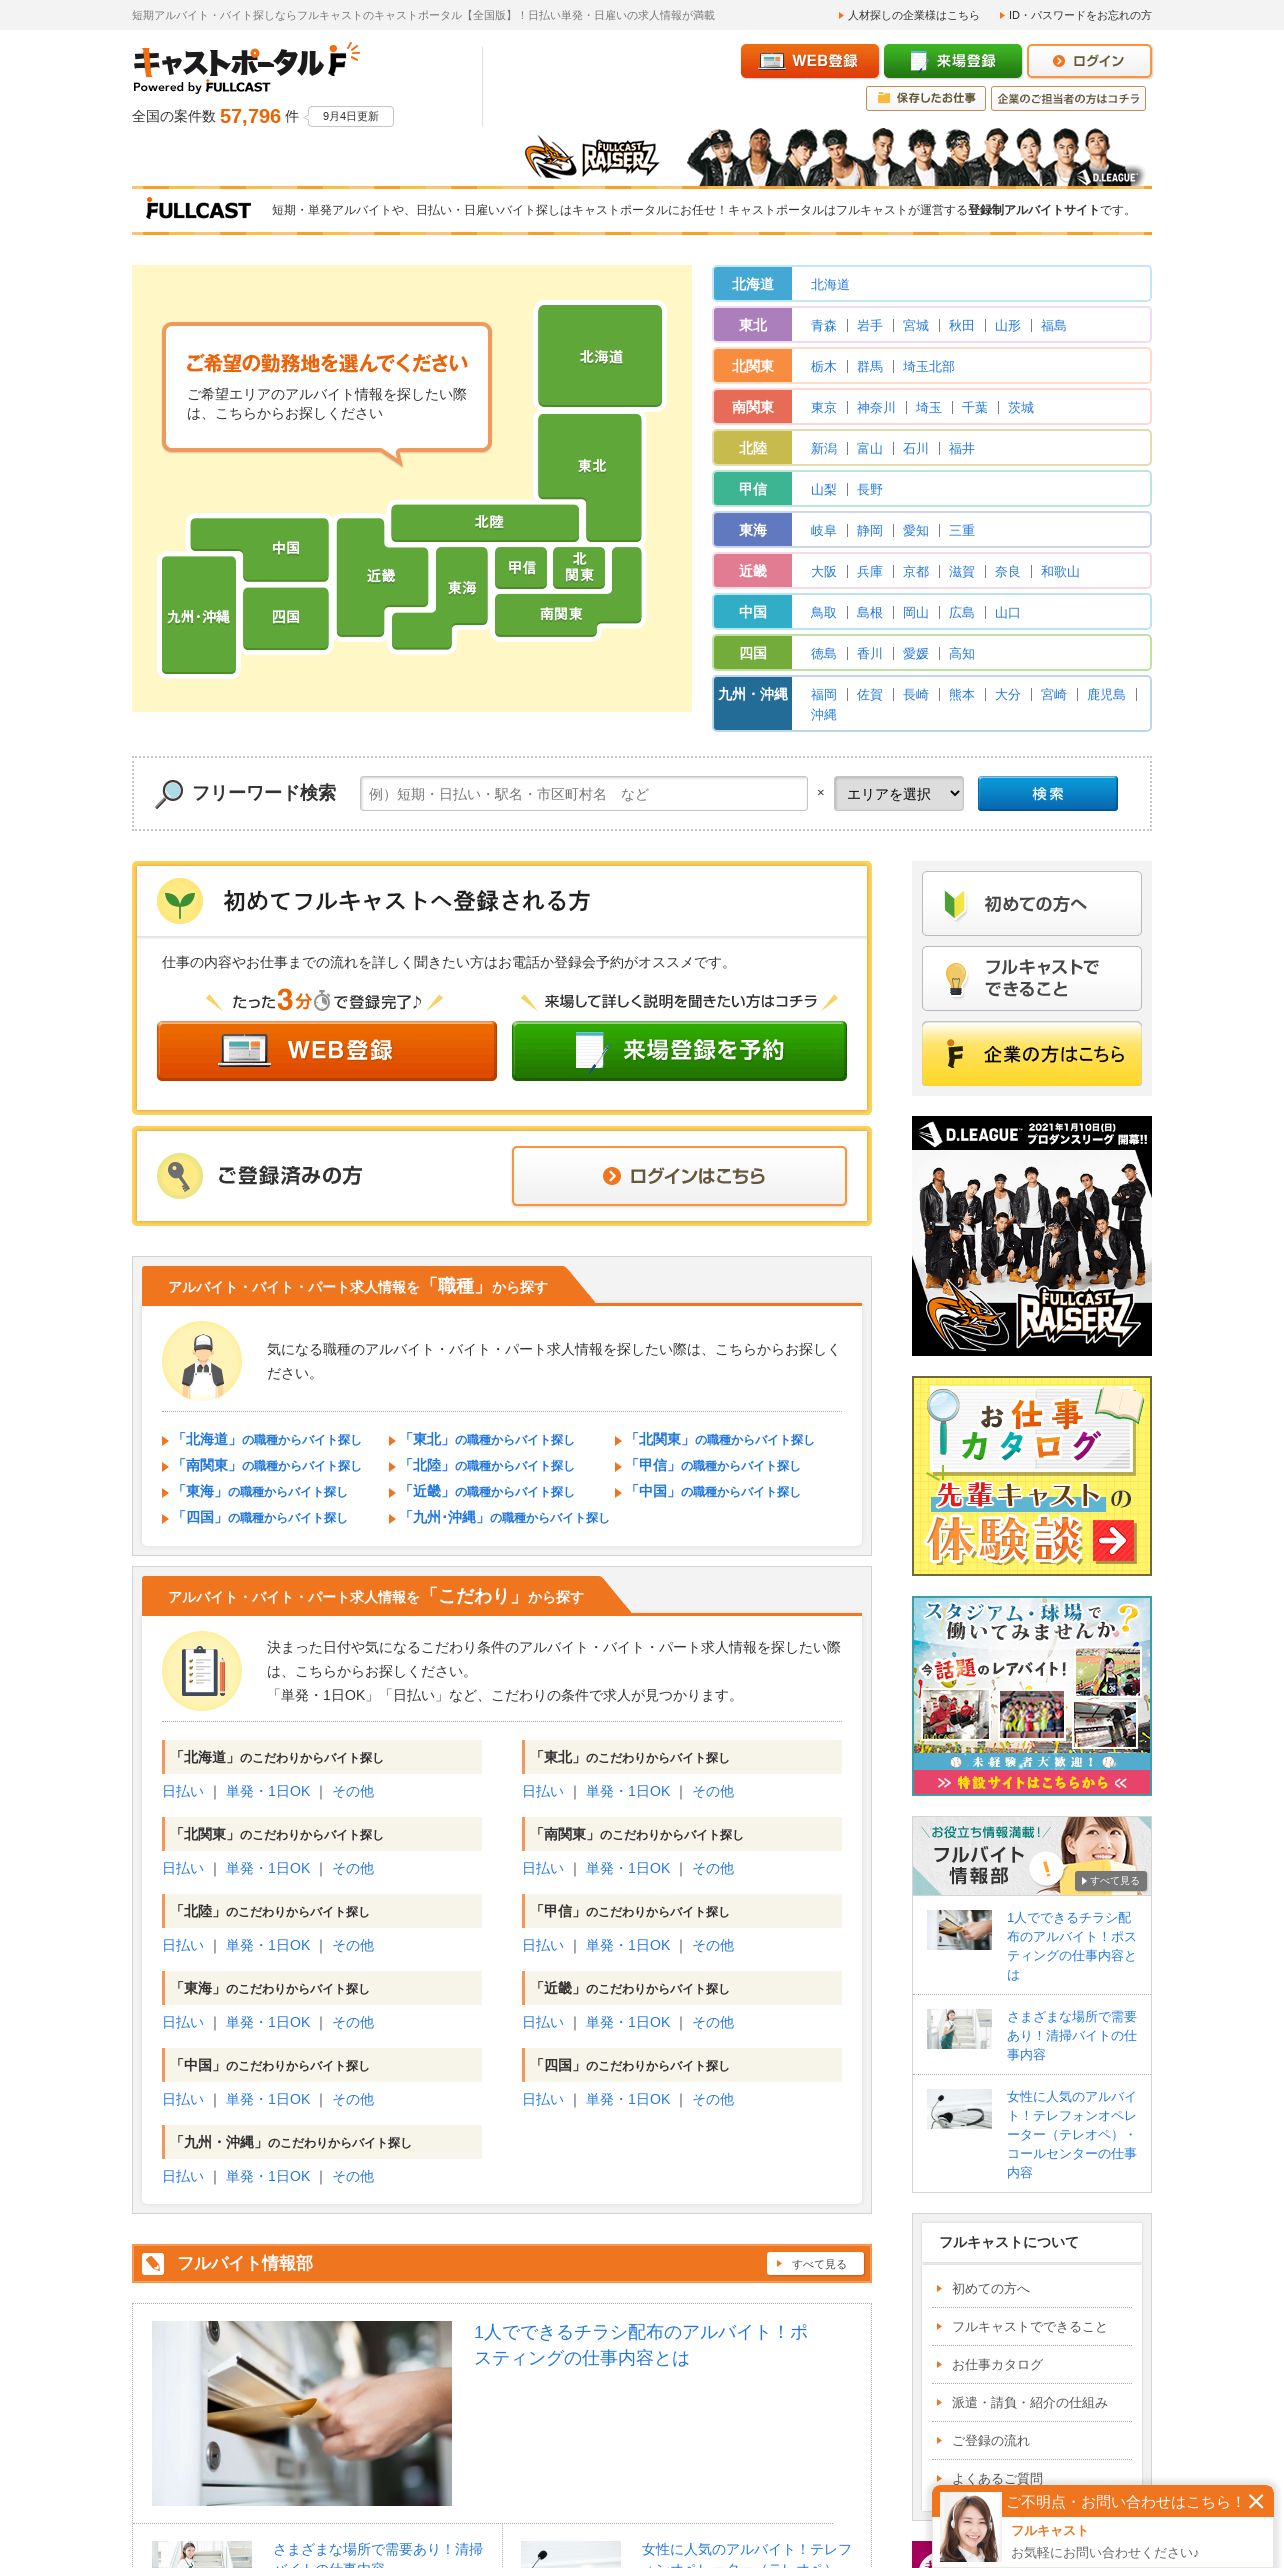Image resolution: width=1284 pixels, height=2568 pixels.
Task: Open 初めての方へ sidebar button
Action: [1031, 903]
